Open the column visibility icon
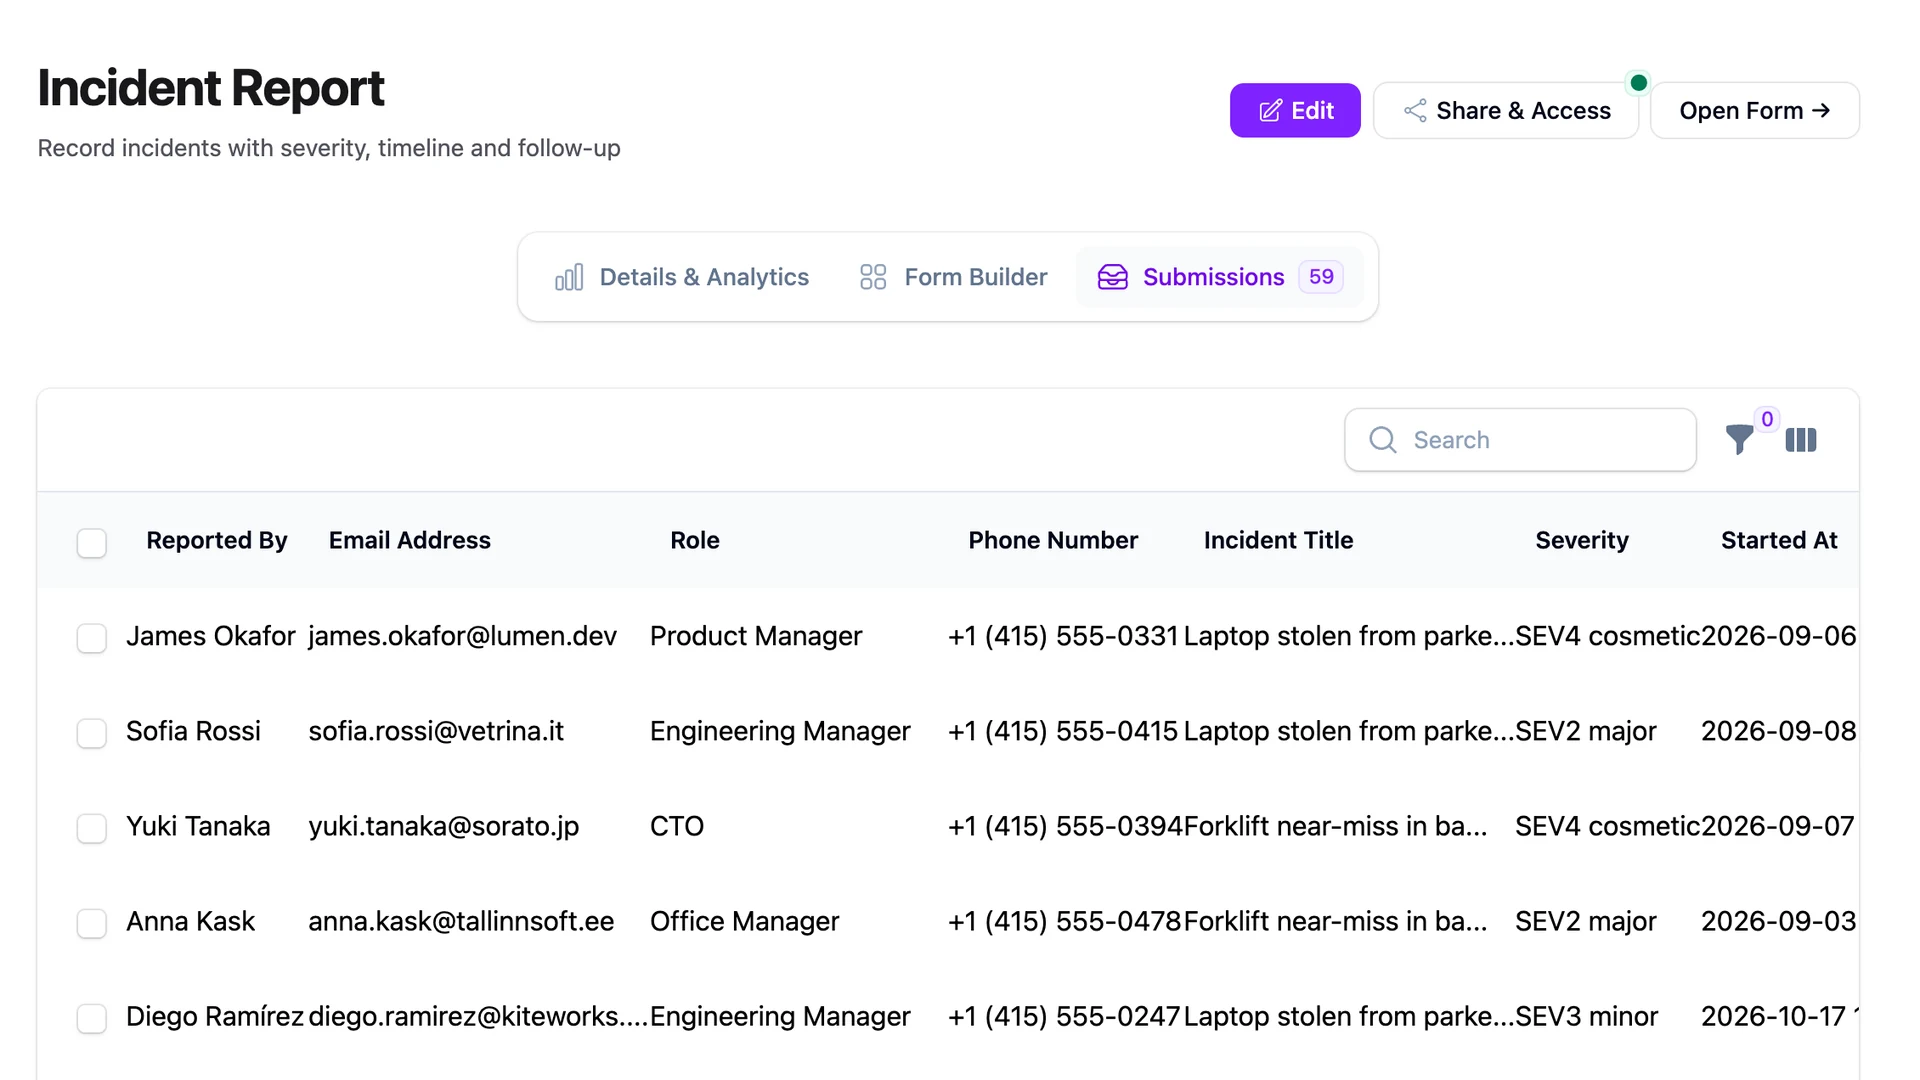This screenshot has width=1920, height=1080. 1801,440
